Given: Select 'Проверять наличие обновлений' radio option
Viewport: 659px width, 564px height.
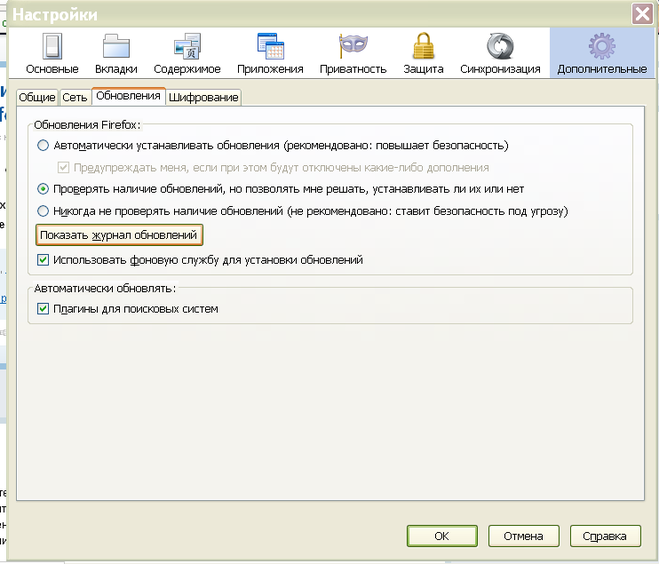Looking at the screenshot, I should 43,189.
